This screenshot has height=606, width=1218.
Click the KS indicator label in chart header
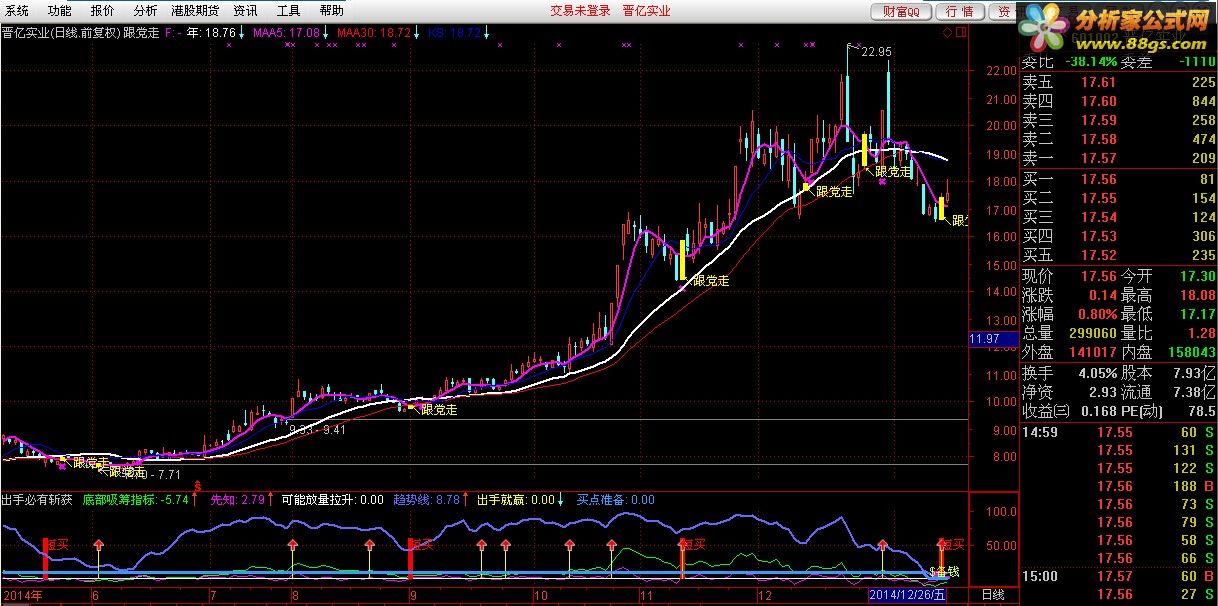click(455, 32)
